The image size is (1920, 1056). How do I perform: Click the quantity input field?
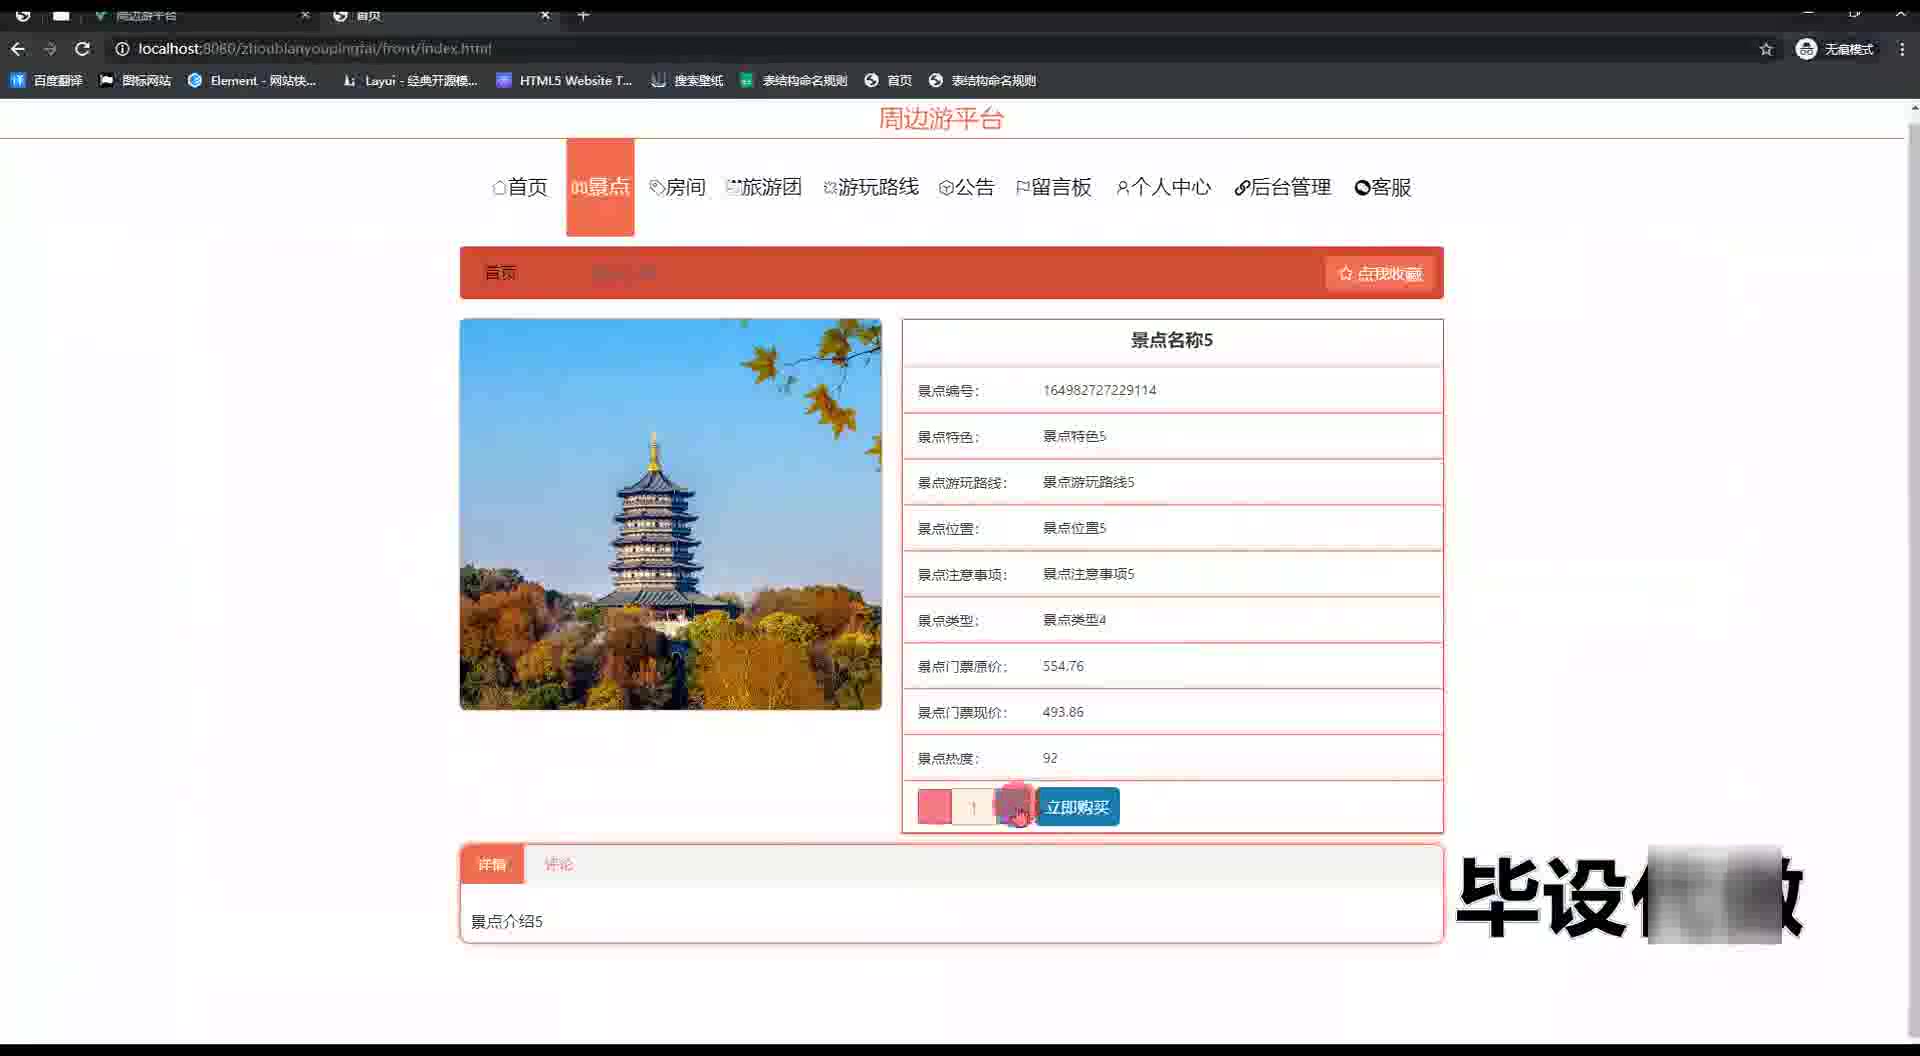pos(973,807)
